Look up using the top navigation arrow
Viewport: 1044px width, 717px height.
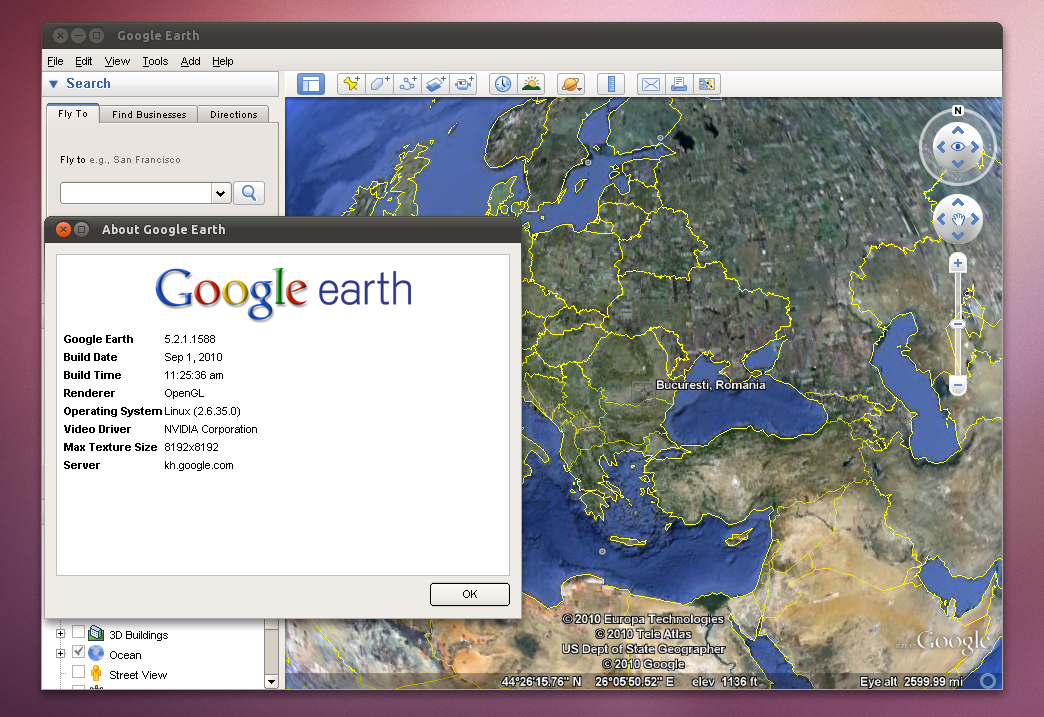tap(957, 130)
